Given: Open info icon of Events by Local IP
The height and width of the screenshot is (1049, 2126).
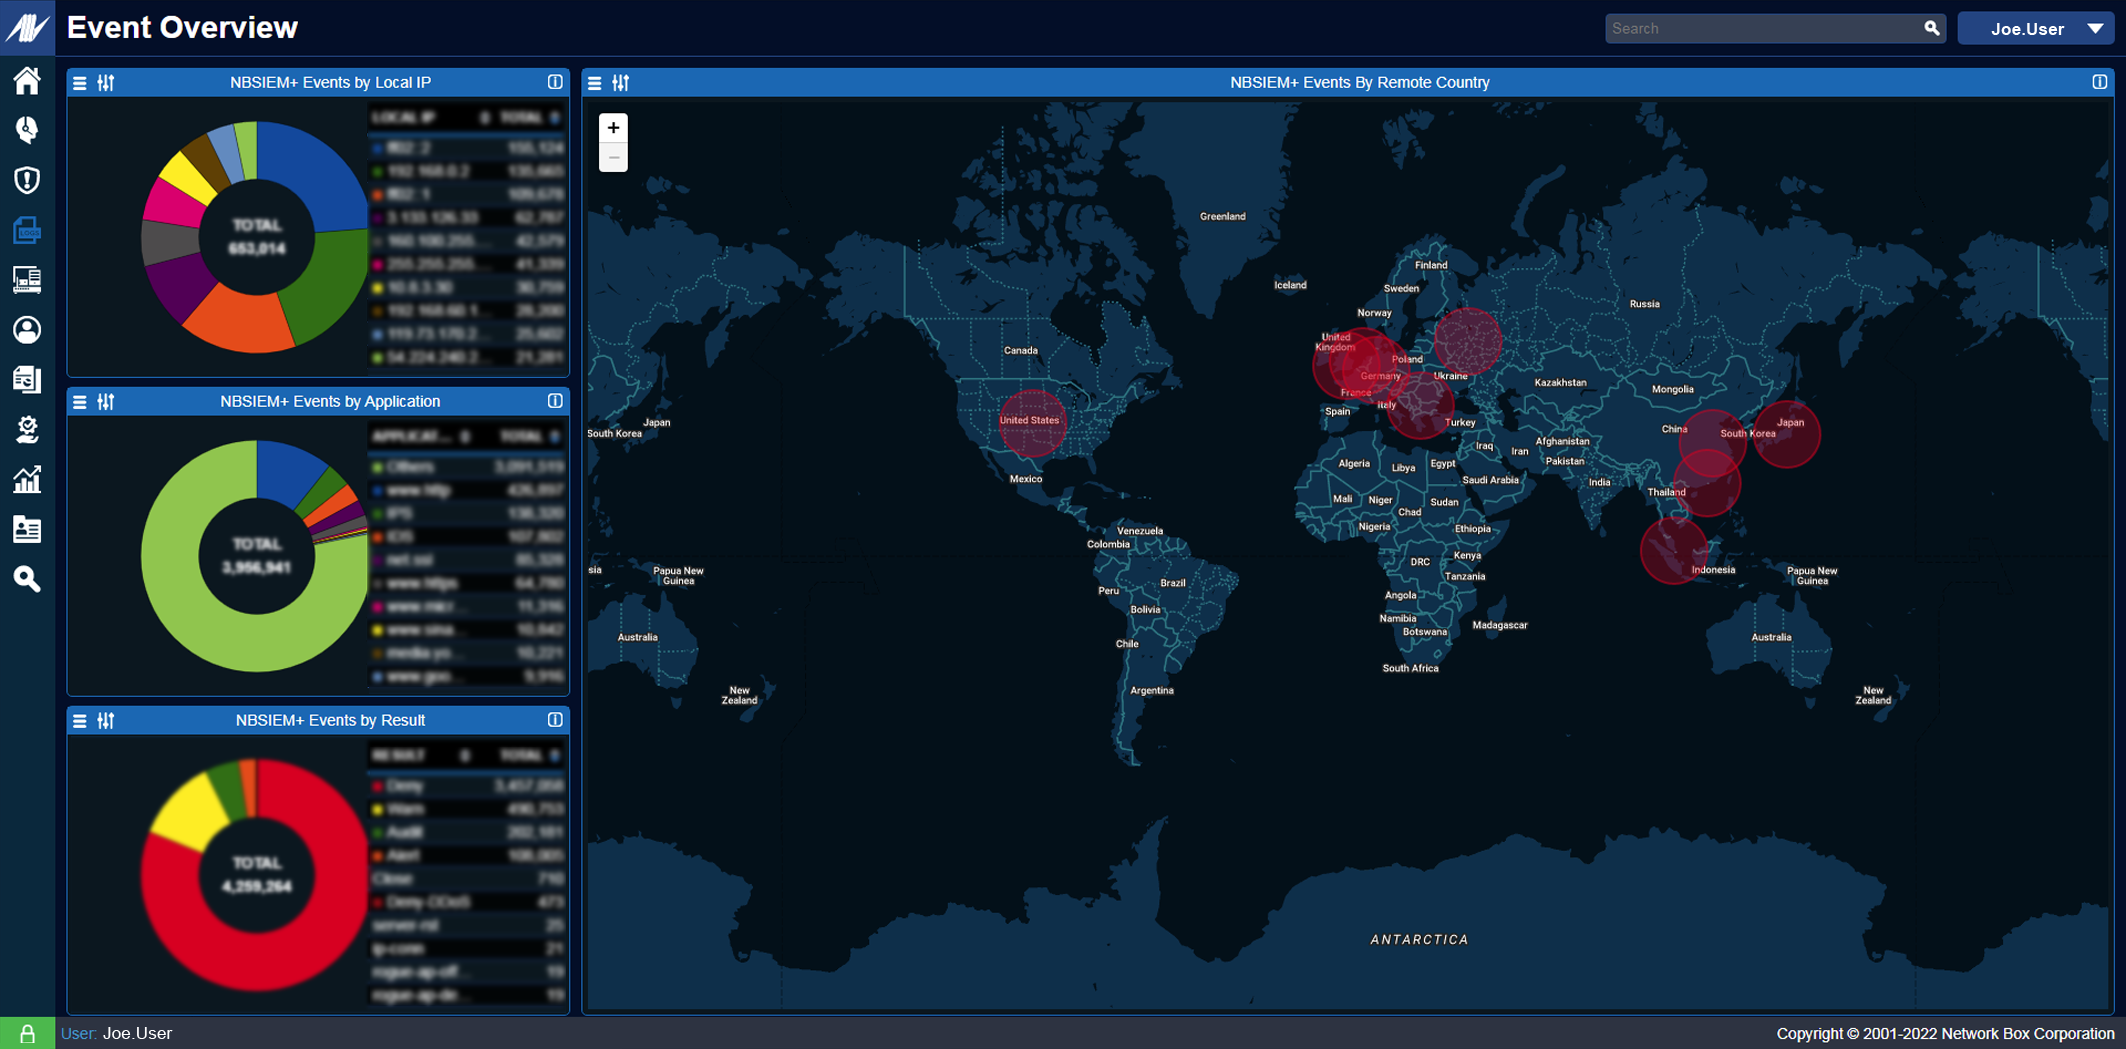Looking at the screenshot, I should [555, 82].
